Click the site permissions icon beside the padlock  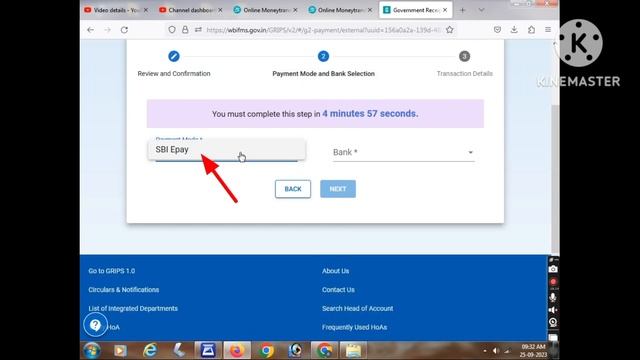[x=198, y=30]
